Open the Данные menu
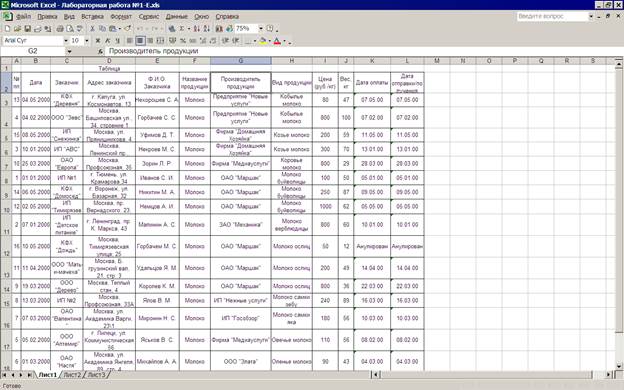This screenshot has height=390, width=624. (x=176, y=17)
